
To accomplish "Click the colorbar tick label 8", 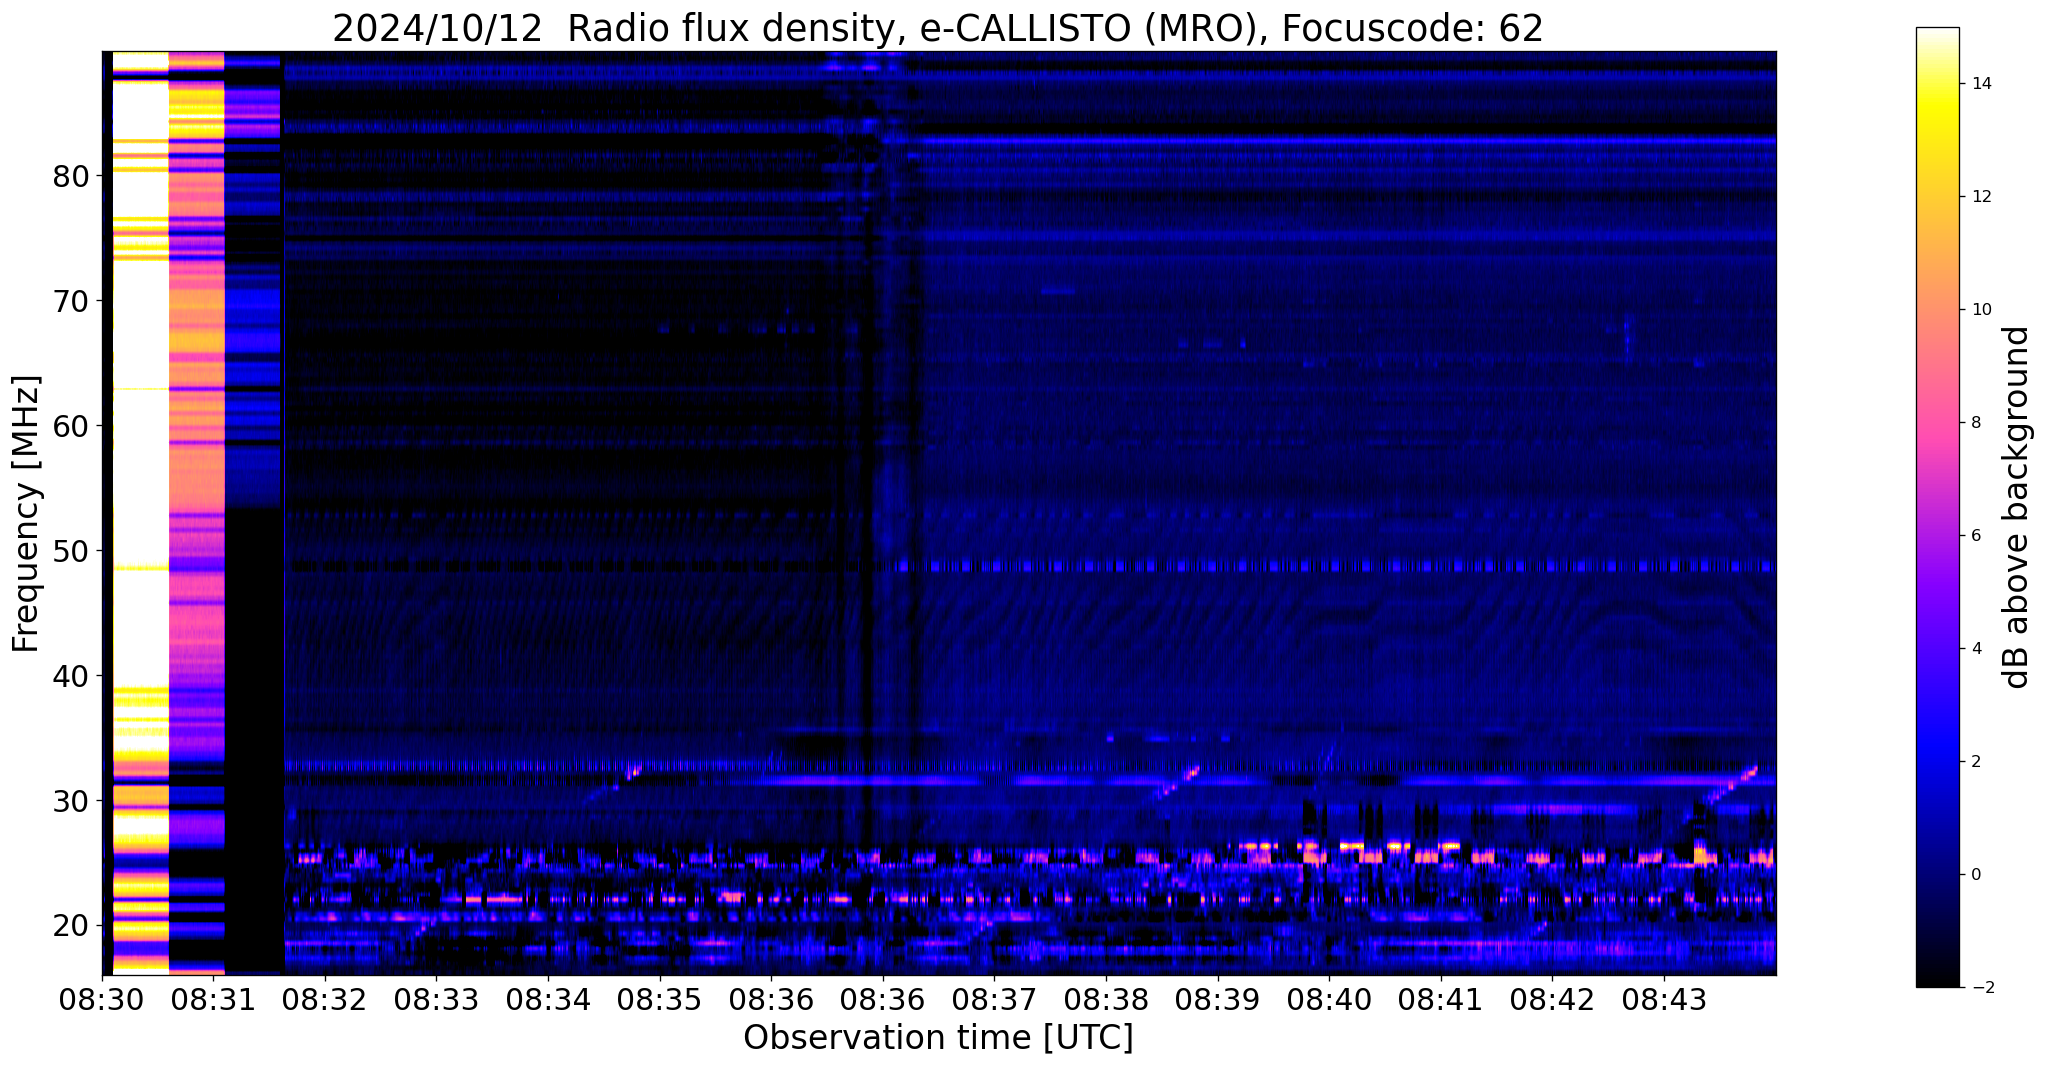I will point(1976,423).
